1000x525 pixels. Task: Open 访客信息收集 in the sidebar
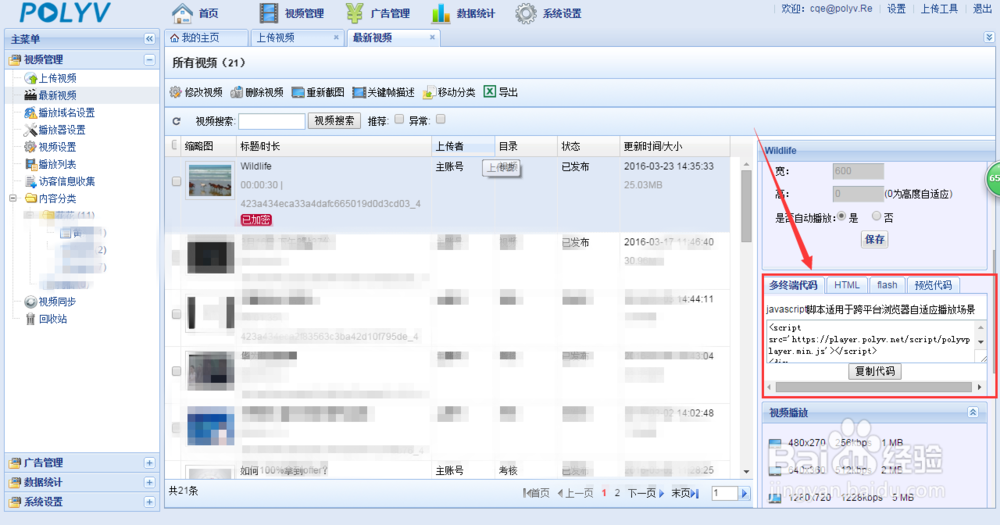[66, 181]
